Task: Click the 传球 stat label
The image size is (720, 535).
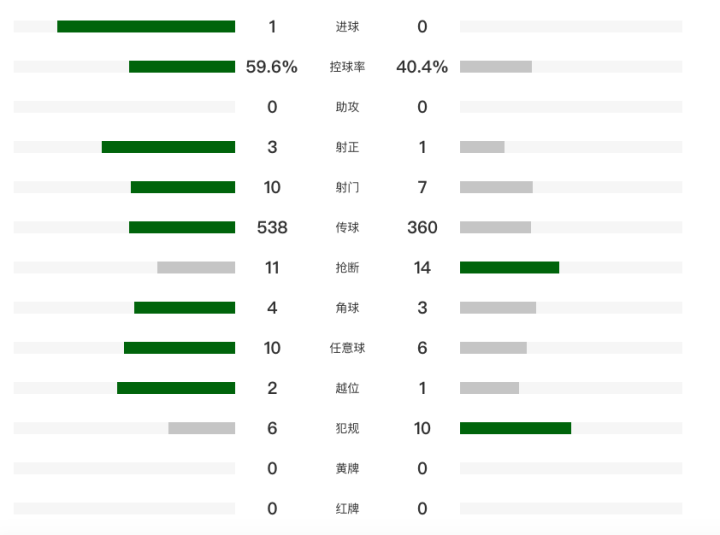Action: click(x=347, y=227)
